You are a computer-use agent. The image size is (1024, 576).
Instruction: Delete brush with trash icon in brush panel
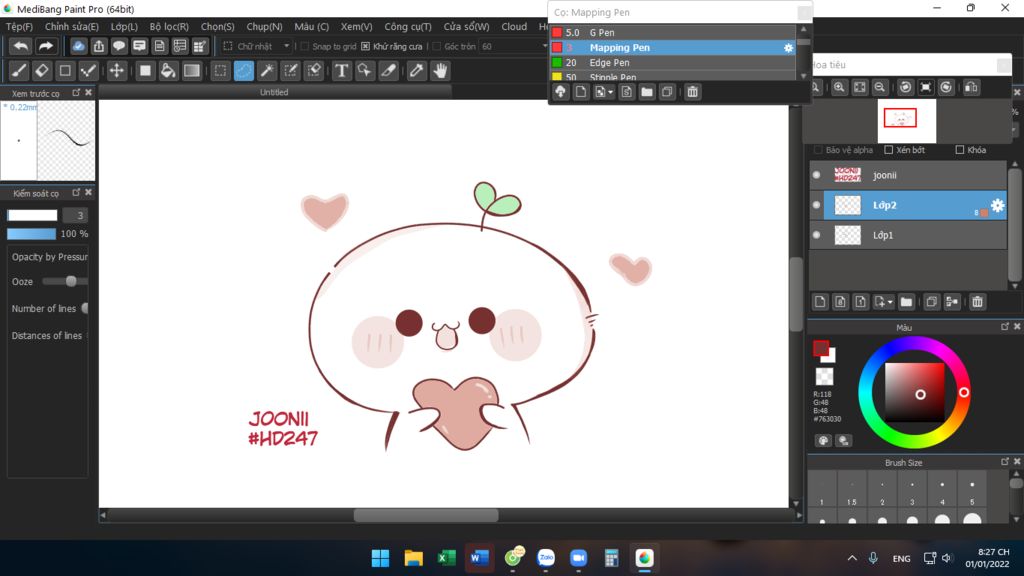point(692,92)
